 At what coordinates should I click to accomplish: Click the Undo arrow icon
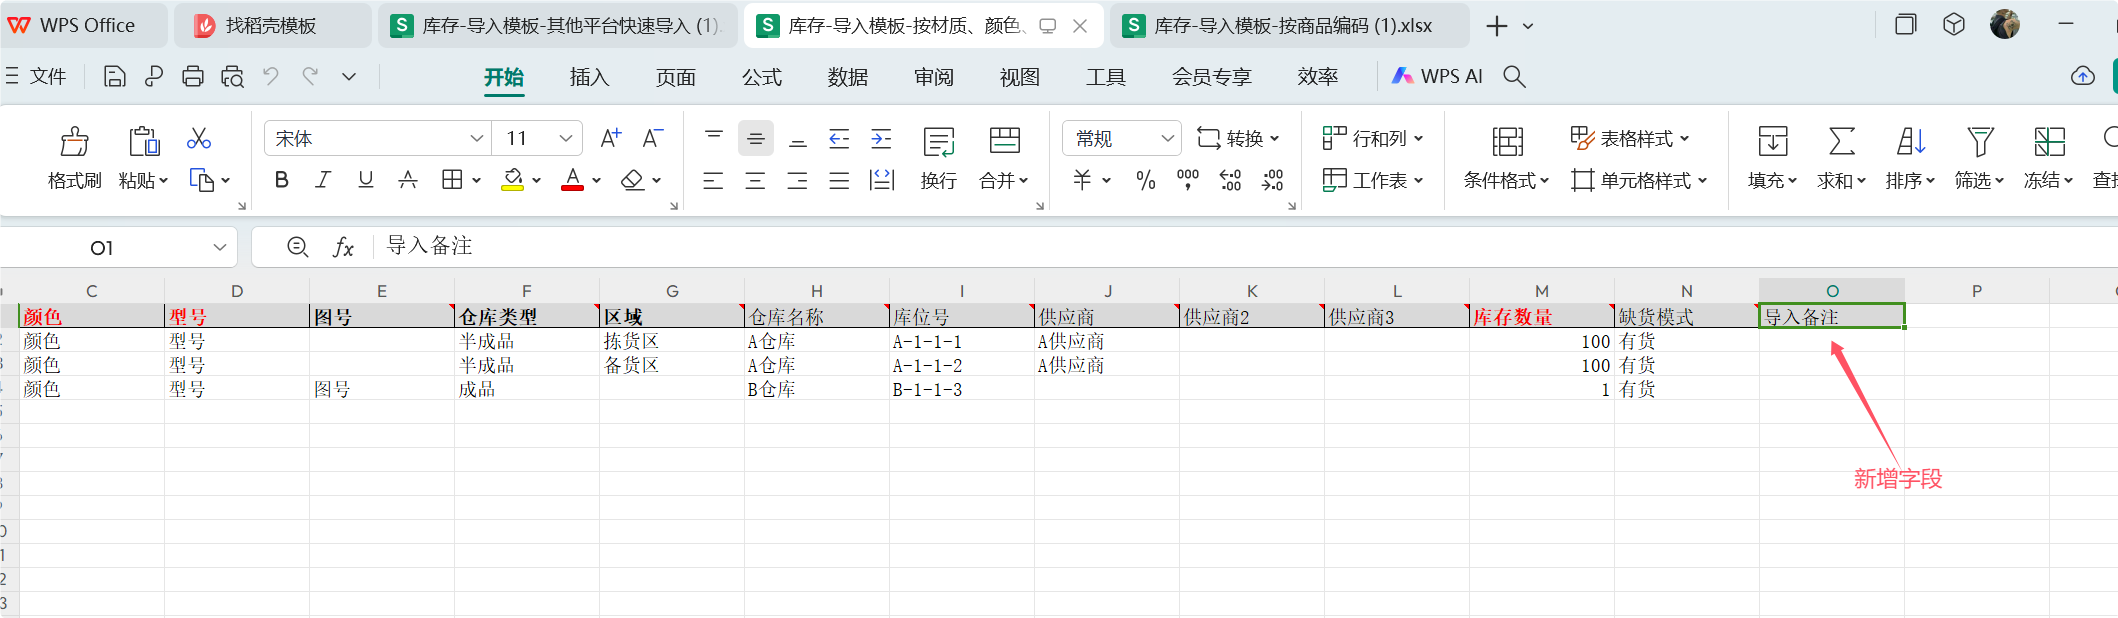(271, 76)
